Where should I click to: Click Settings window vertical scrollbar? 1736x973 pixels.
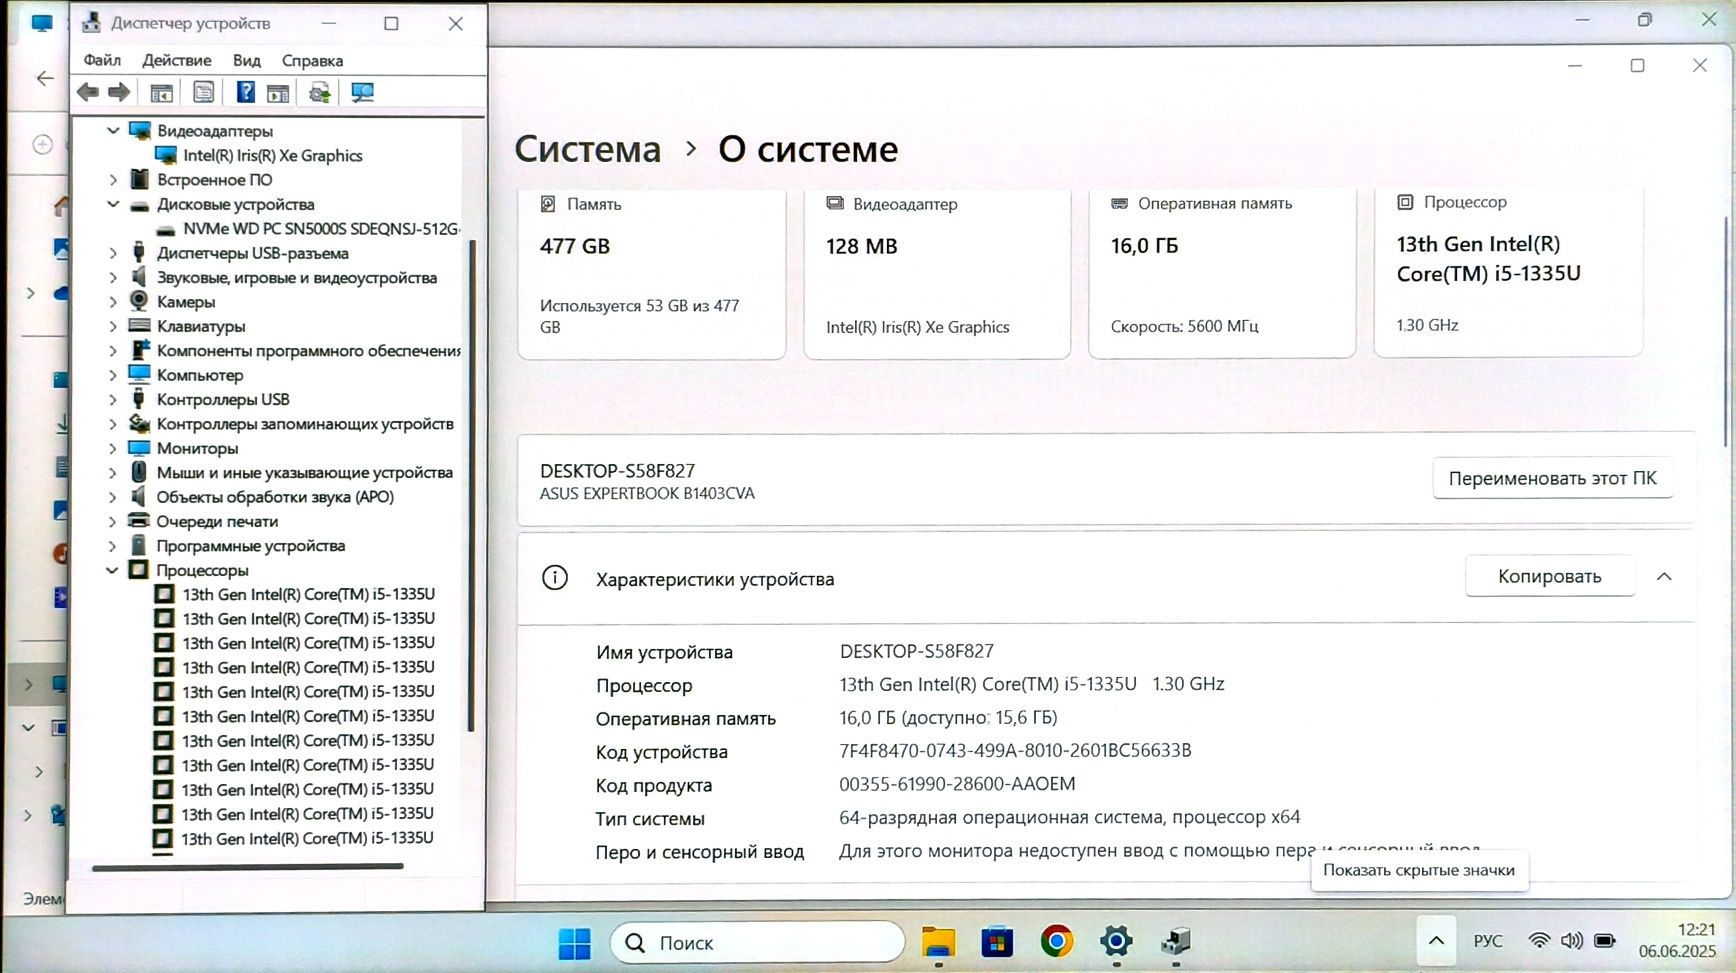point(1726,332)
